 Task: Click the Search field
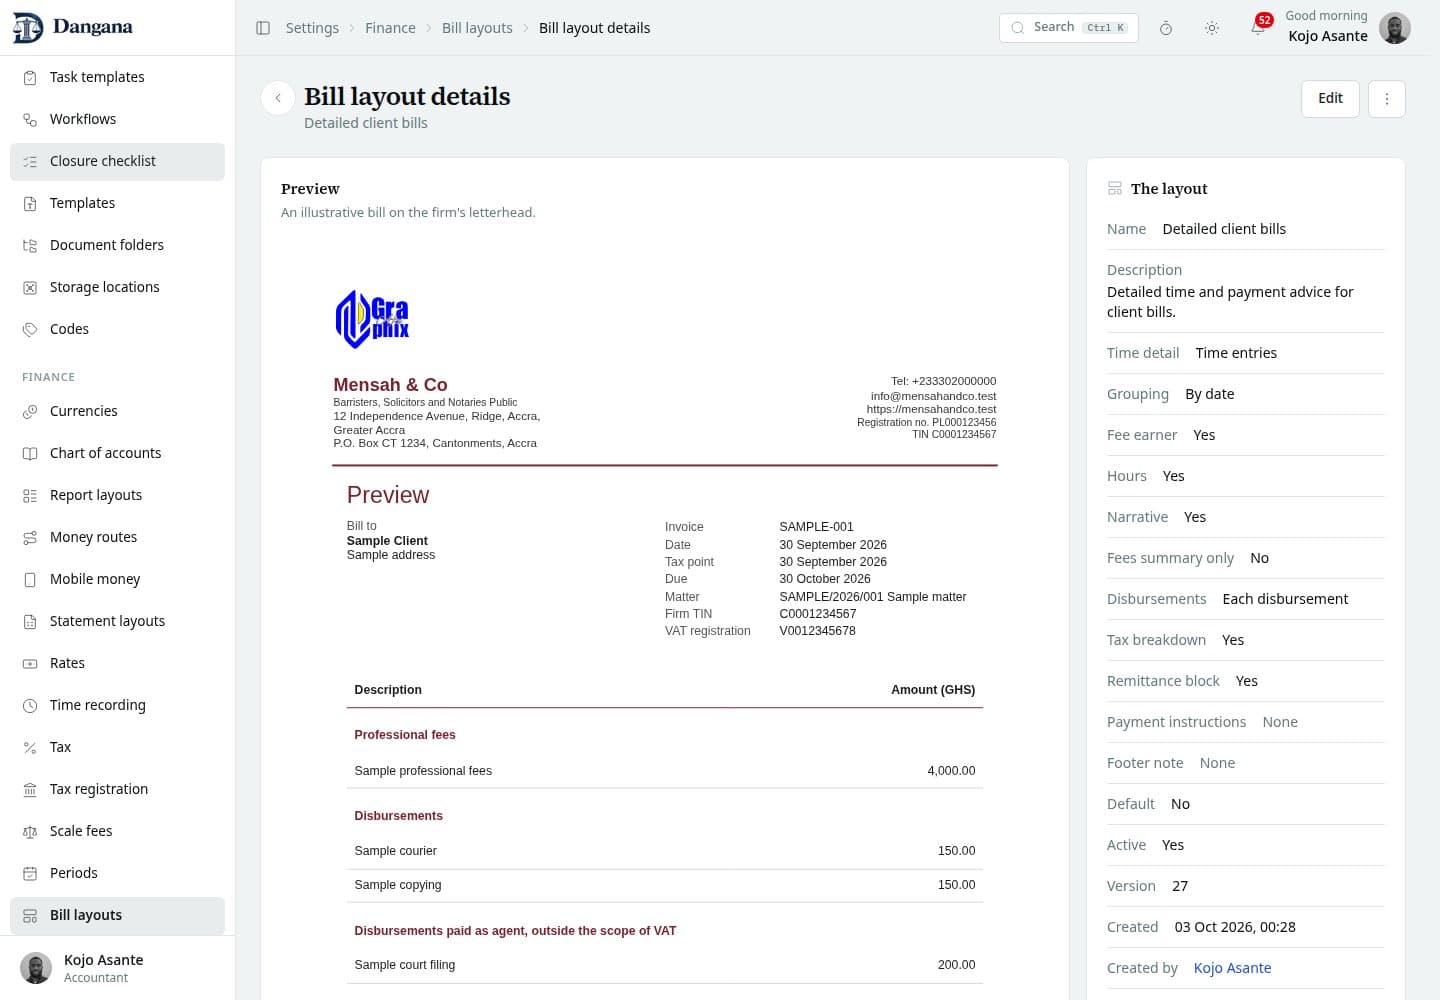point(1068,28)
